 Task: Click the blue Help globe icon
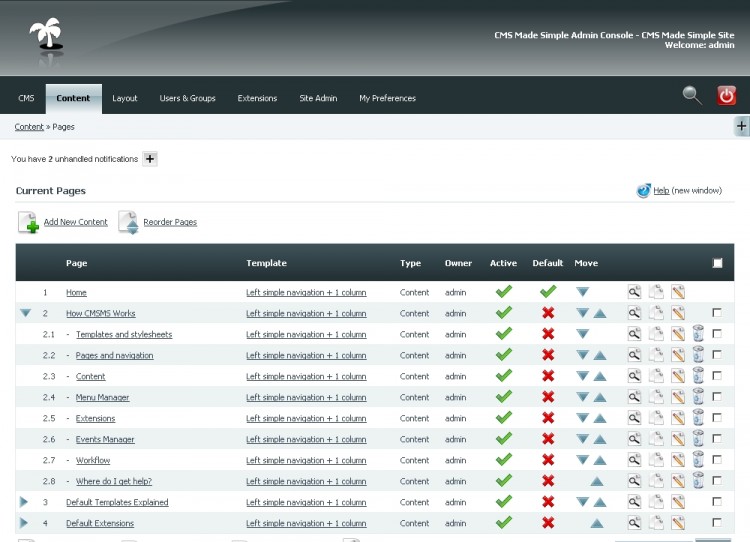(x=643, y=190)
